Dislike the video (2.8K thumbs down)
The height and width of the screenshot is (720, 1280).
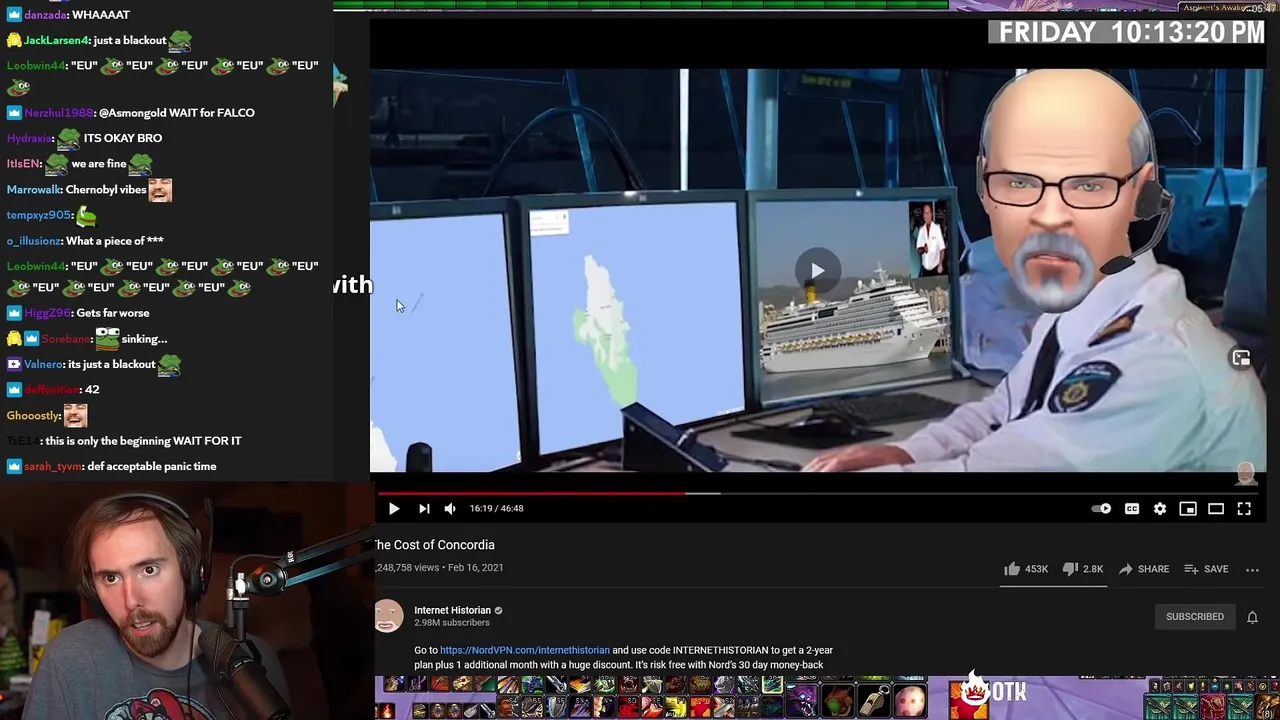click(1082, 569)
